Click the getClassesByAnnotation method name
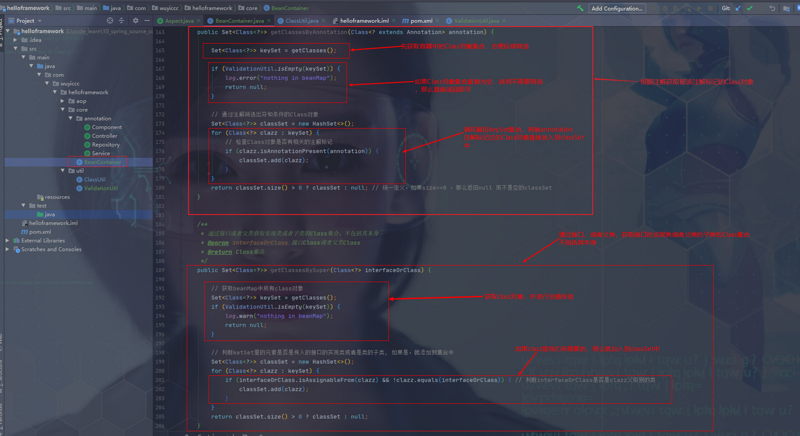The width and height of the screenshot is (800, 436). pos(309,32)
